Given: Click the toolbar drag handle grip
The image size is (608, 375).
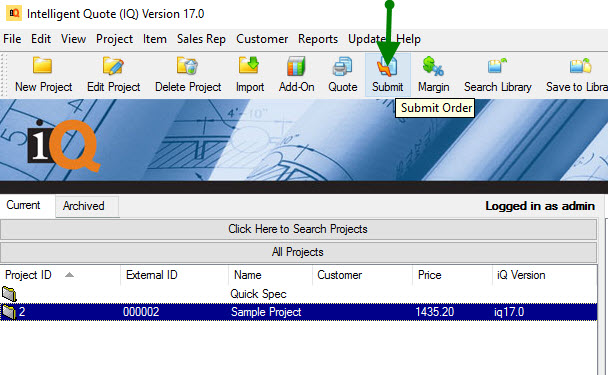Looking at the screenshot, I should (5, 75).
